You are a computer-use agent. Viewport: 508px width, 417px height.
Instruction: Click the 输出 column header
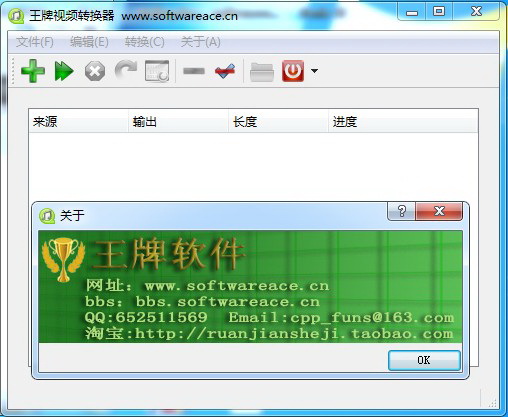click(178, 121)
